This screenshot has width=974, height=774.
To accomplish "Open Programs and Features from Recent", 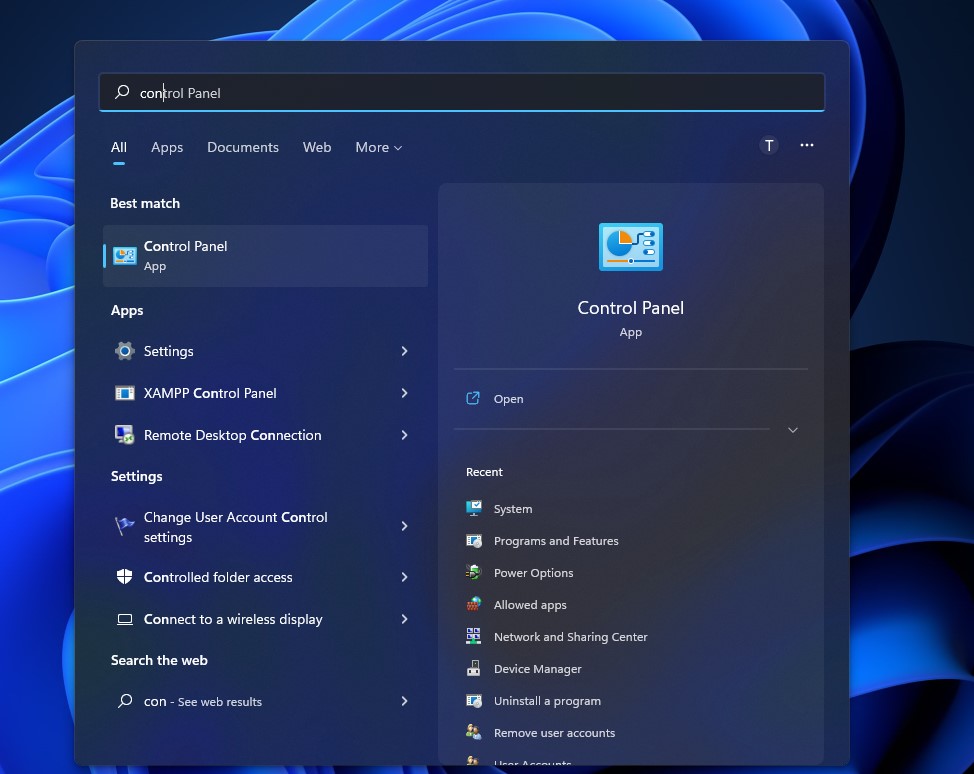I will [x=556, y=541].
